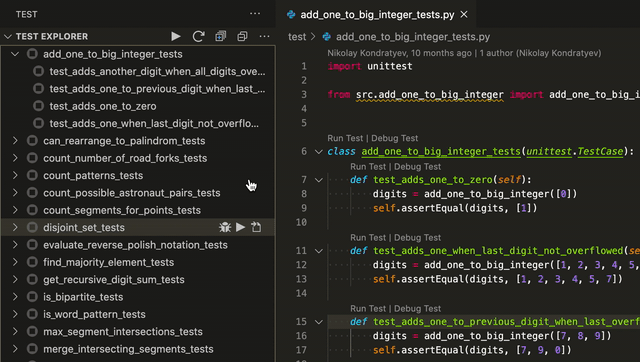Select add_one_to_big_integer_tests.py editor tab
The image size is (640, 362).
pyautogui.click(x=377, y=15)
